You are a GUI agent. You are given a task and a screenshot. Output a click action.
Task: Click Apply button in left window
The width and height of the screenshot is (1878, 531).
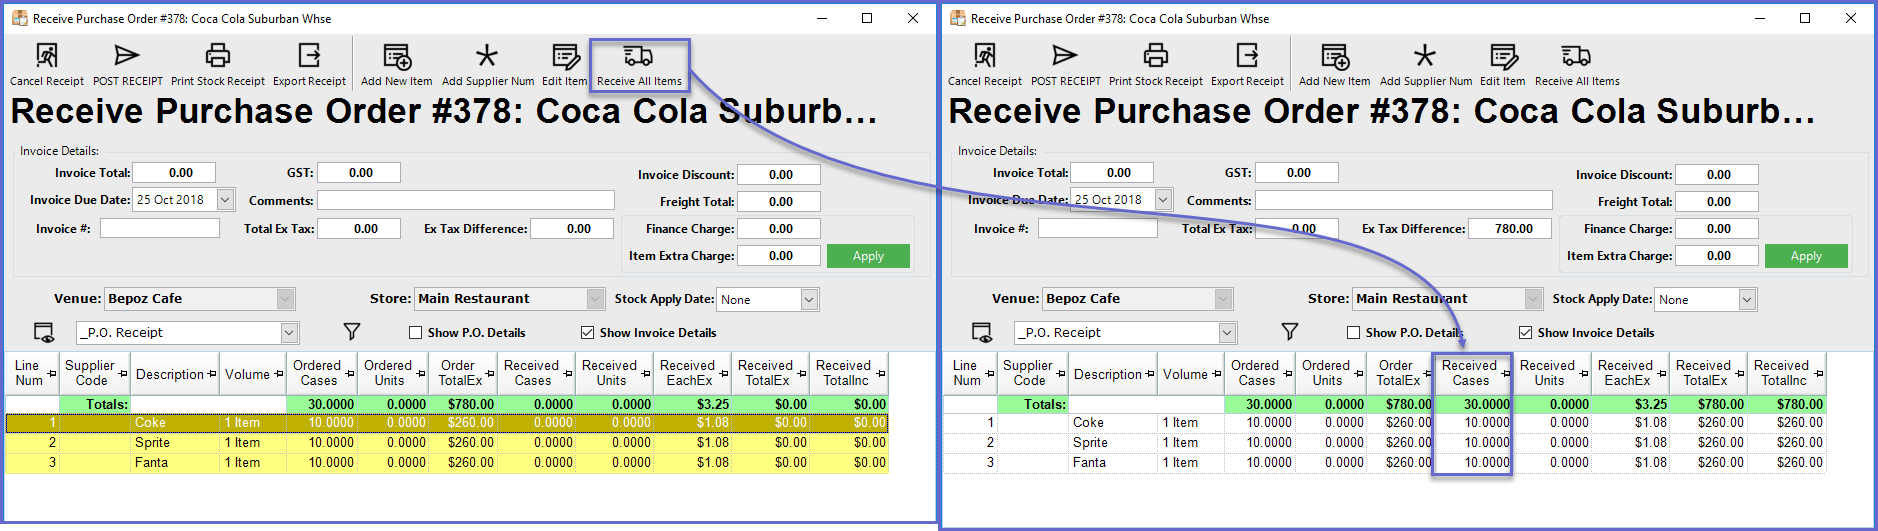(x=868, y=256)
